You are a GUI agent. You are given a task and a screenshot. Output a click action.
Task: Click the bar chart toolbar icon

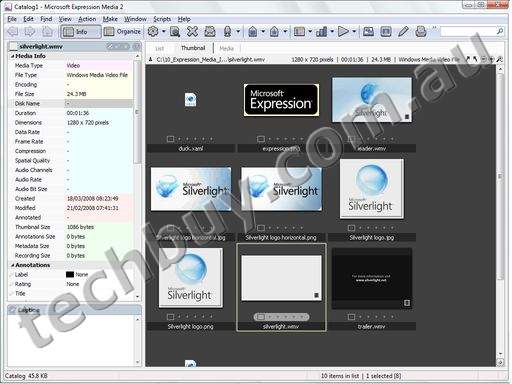tap(321, 32)
